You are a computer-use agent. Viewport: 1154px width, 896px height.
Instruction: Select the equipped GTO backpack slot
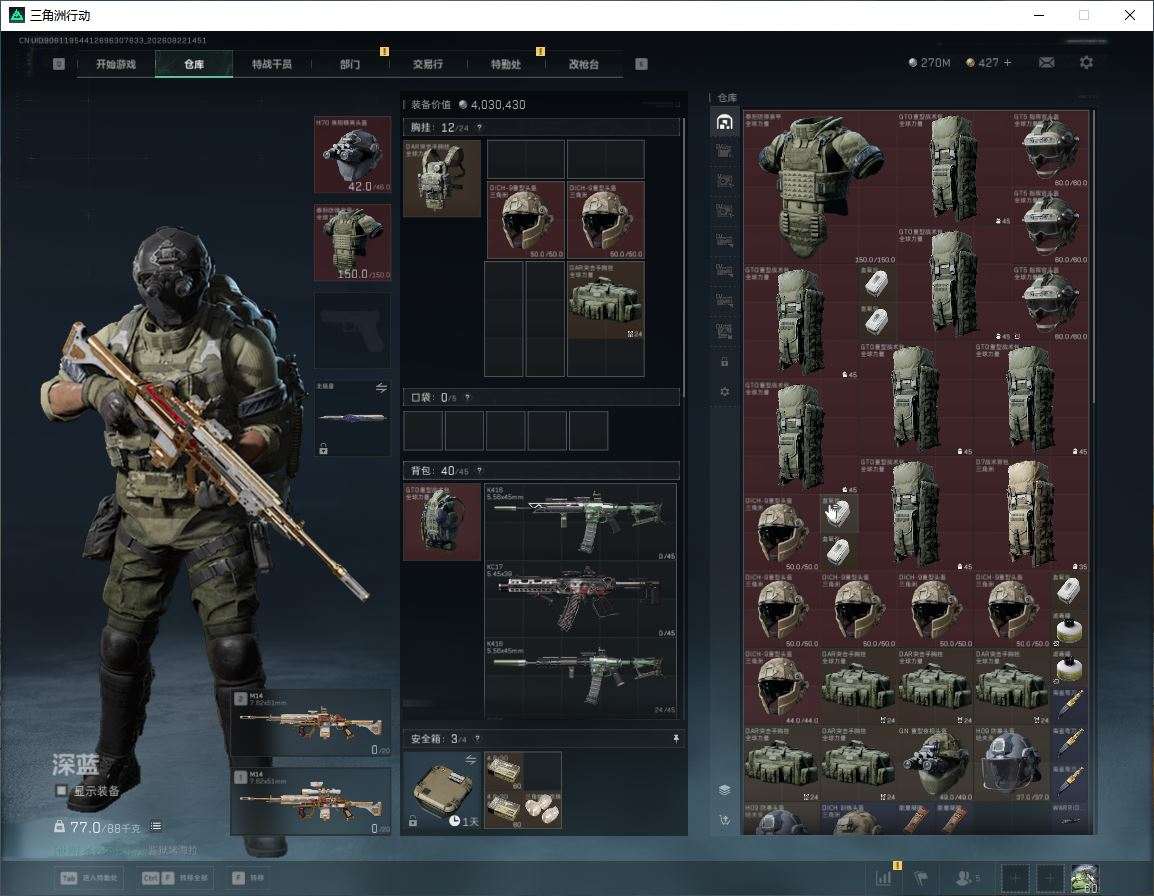442,522
